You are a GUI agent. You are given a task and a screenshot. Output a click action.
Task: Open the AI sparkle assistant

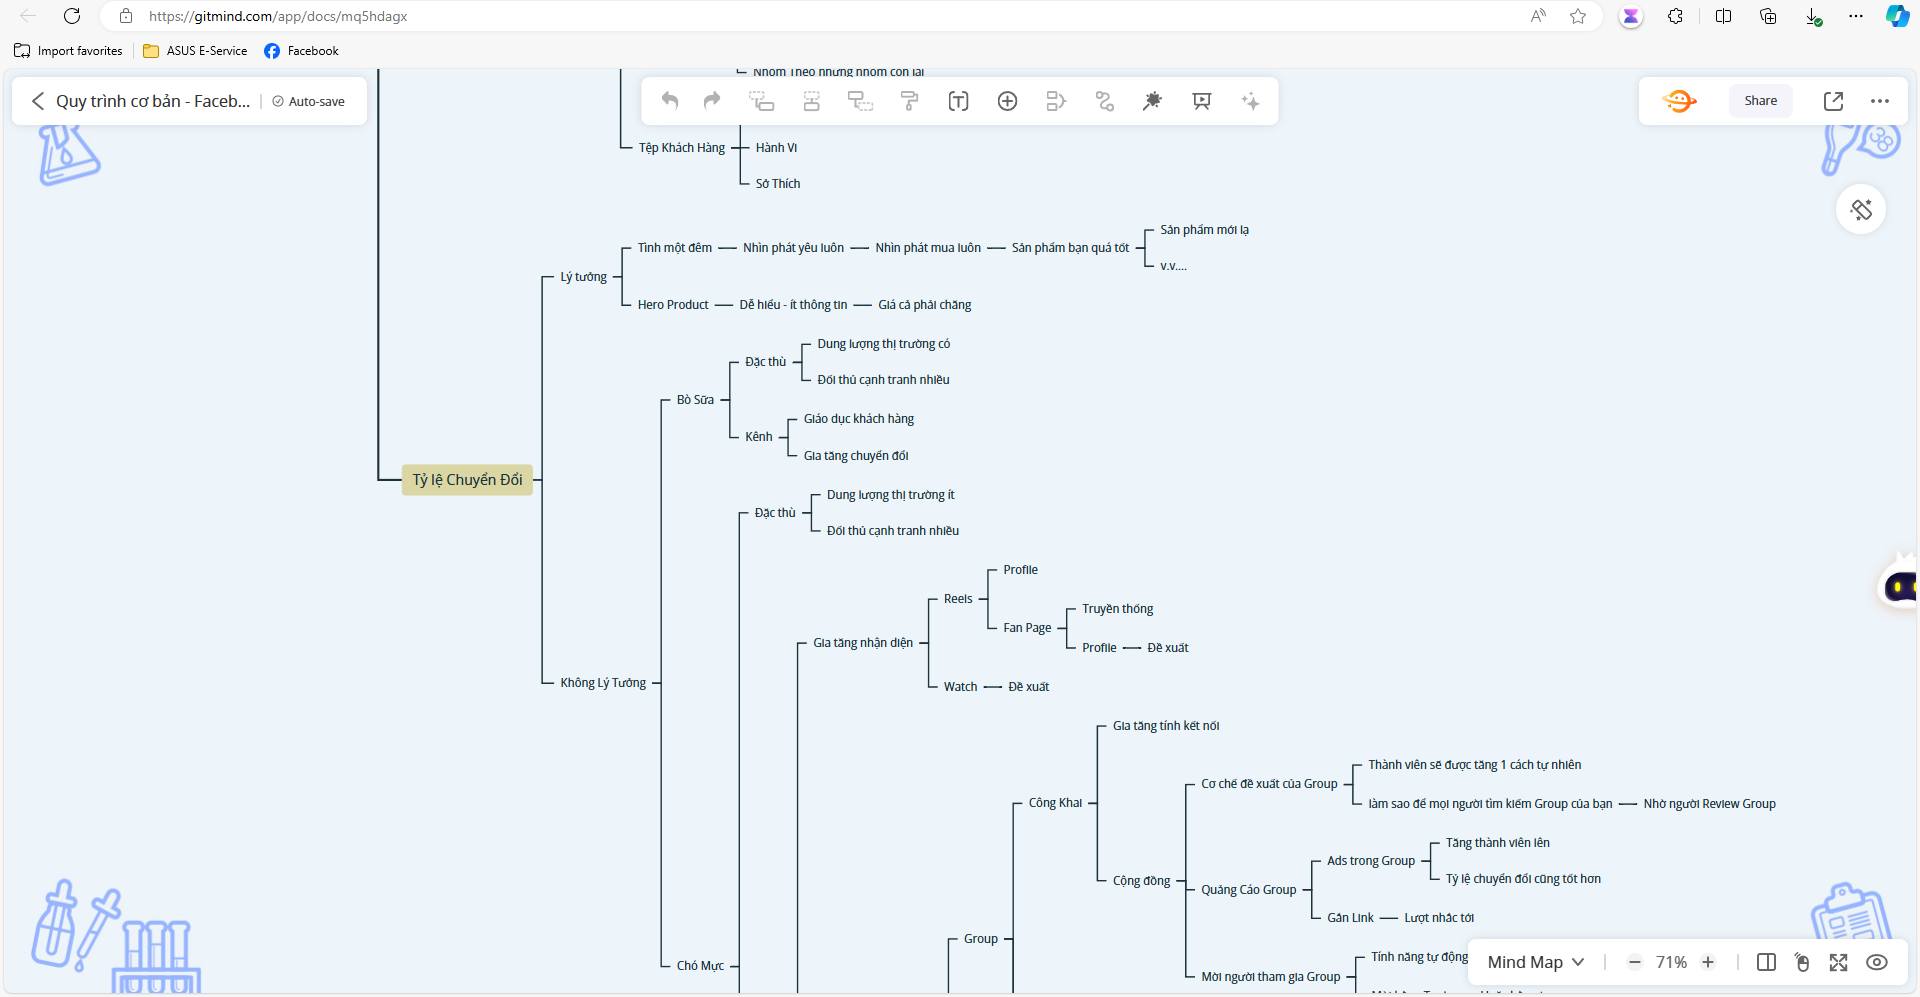coord(1250,101)
